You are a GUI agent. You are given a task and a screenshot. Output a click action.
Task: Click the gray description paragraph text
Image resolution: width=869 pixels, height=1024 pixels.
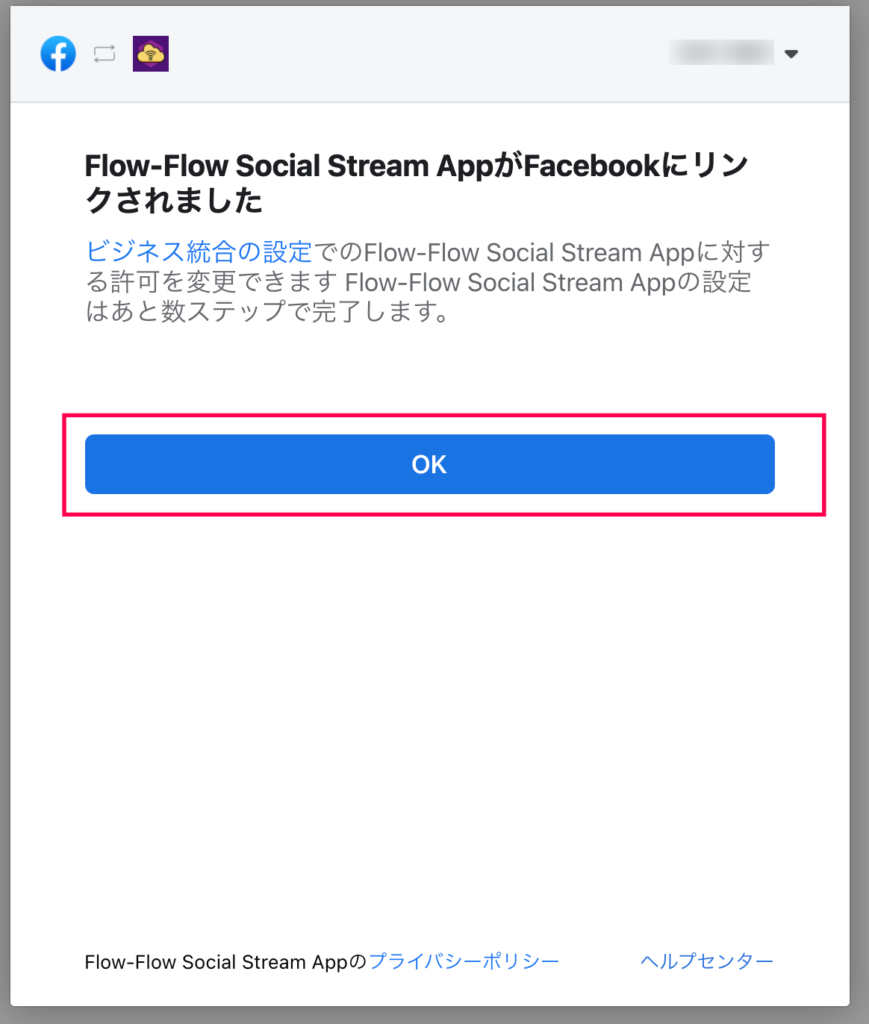coord(428,282)
